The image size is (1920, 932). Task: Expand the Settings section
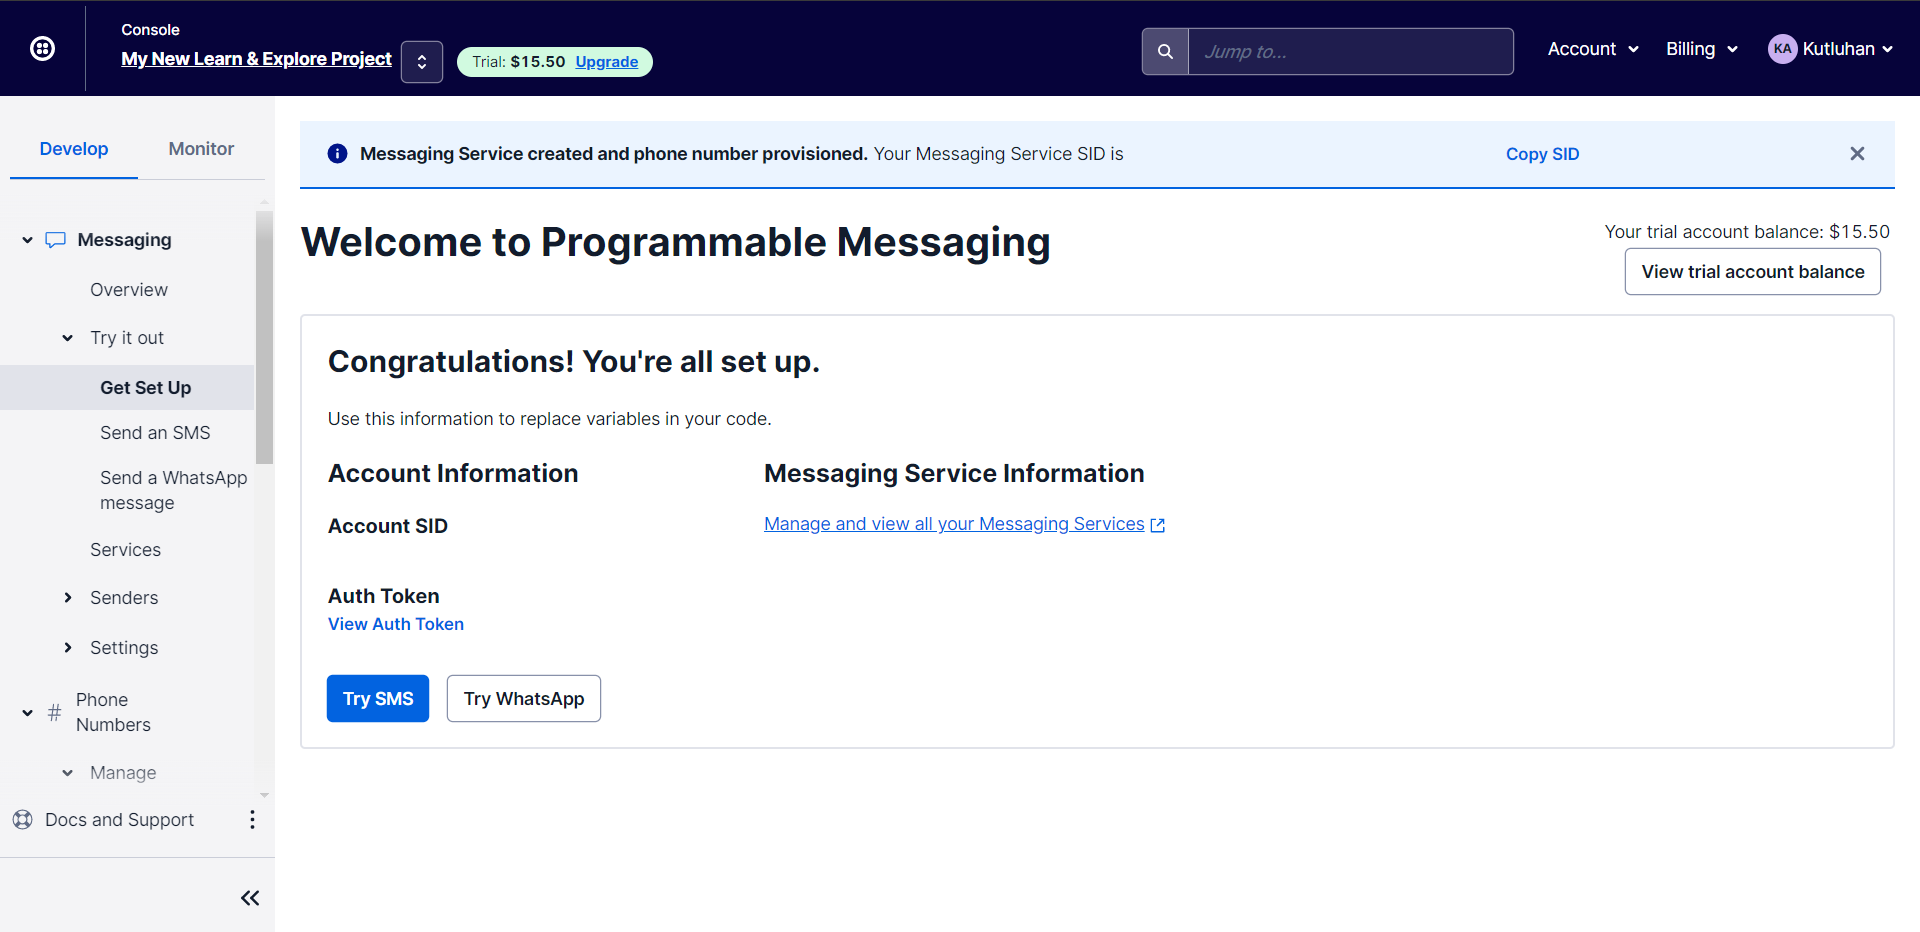68,647
